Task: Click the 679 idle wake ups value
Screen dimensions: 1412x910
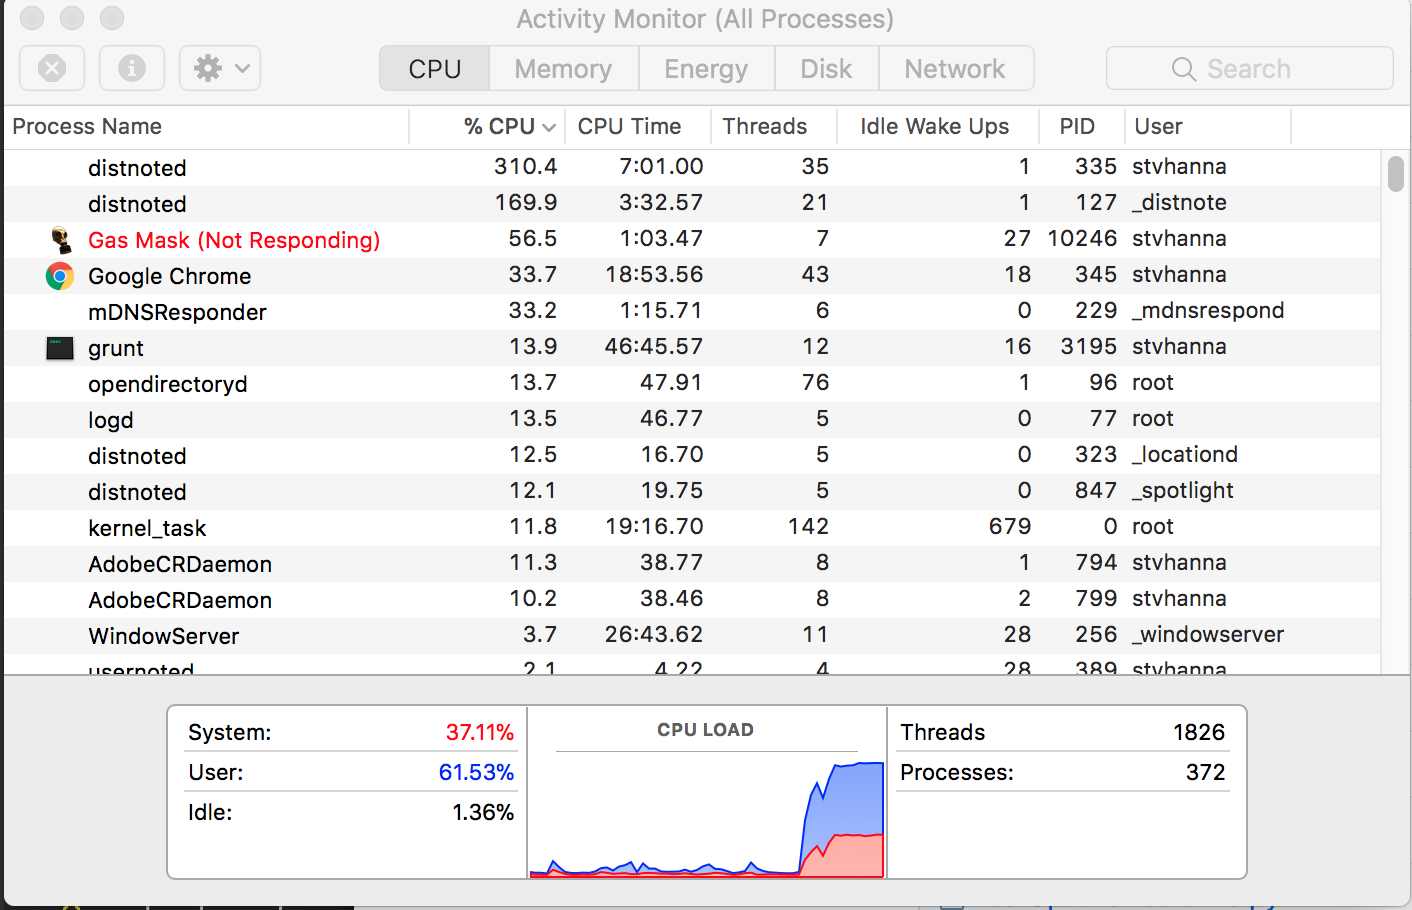Action: (x=1010, y=526)
